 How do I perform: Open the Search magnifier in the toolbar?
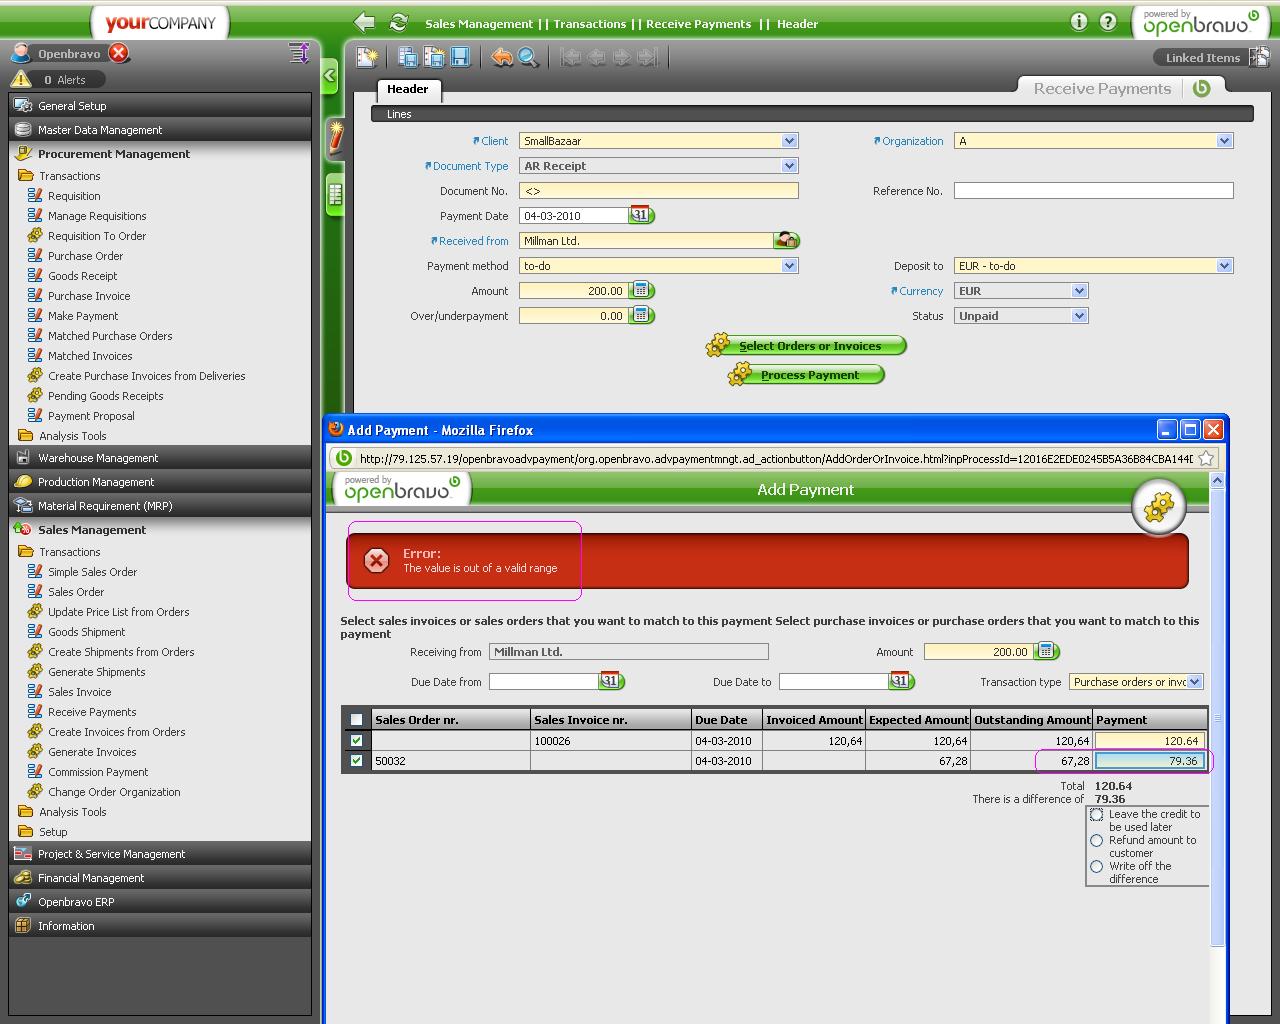(x=528, y=57)
